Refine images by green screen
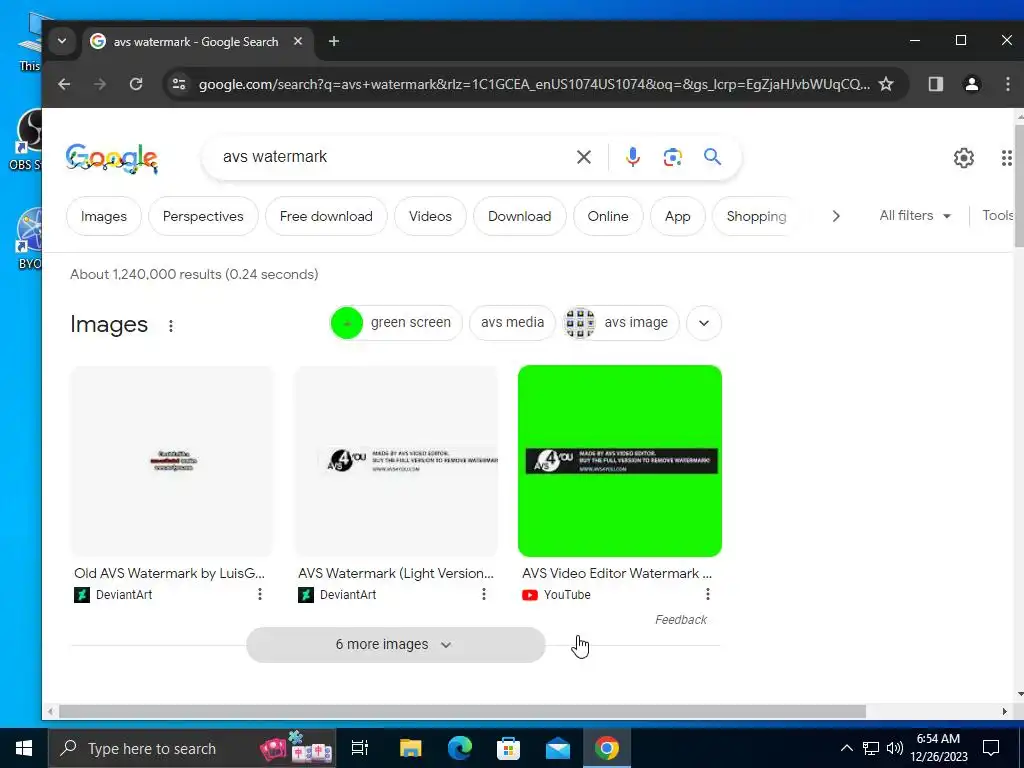1024x768 pixels. coord(396,323)
